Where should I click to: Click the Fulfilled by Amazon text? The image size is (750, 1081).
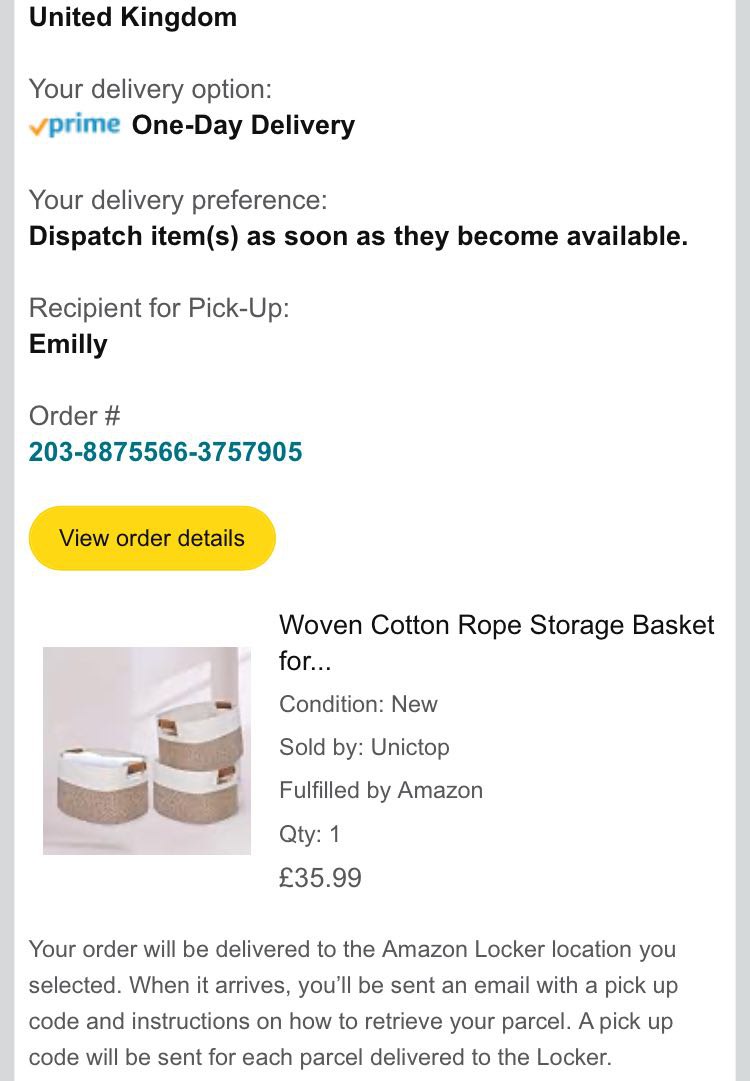tap(380, 790)
